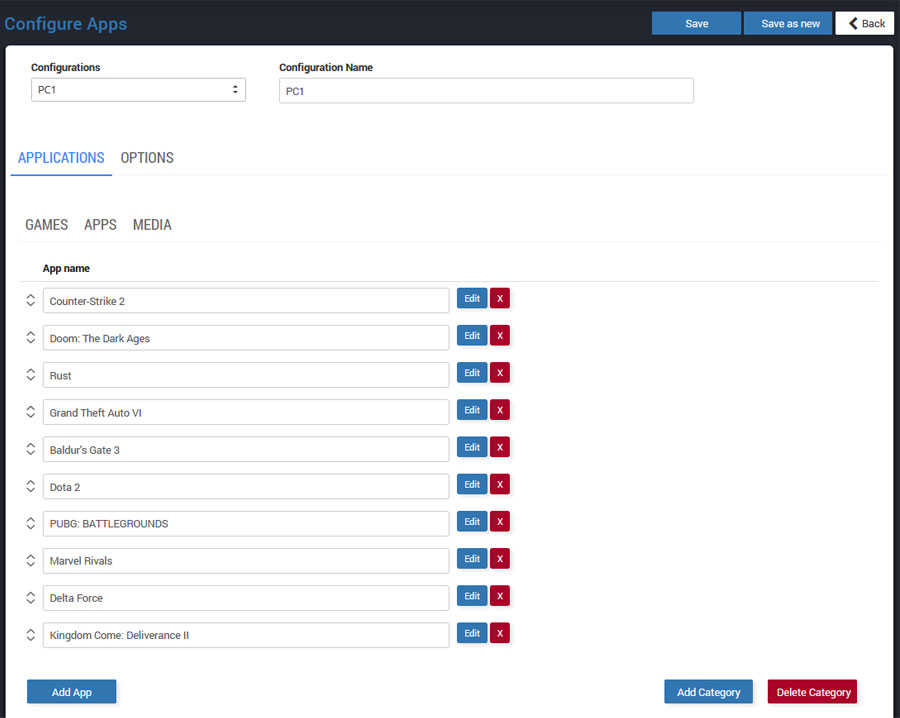Use the sort arrows next to Rust
The height and width of the screenshot is (718, 900).
coord(30,375)
